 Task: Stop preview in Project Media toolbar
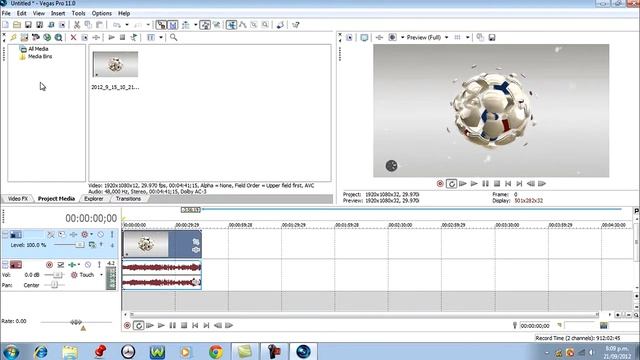[122, 38]
